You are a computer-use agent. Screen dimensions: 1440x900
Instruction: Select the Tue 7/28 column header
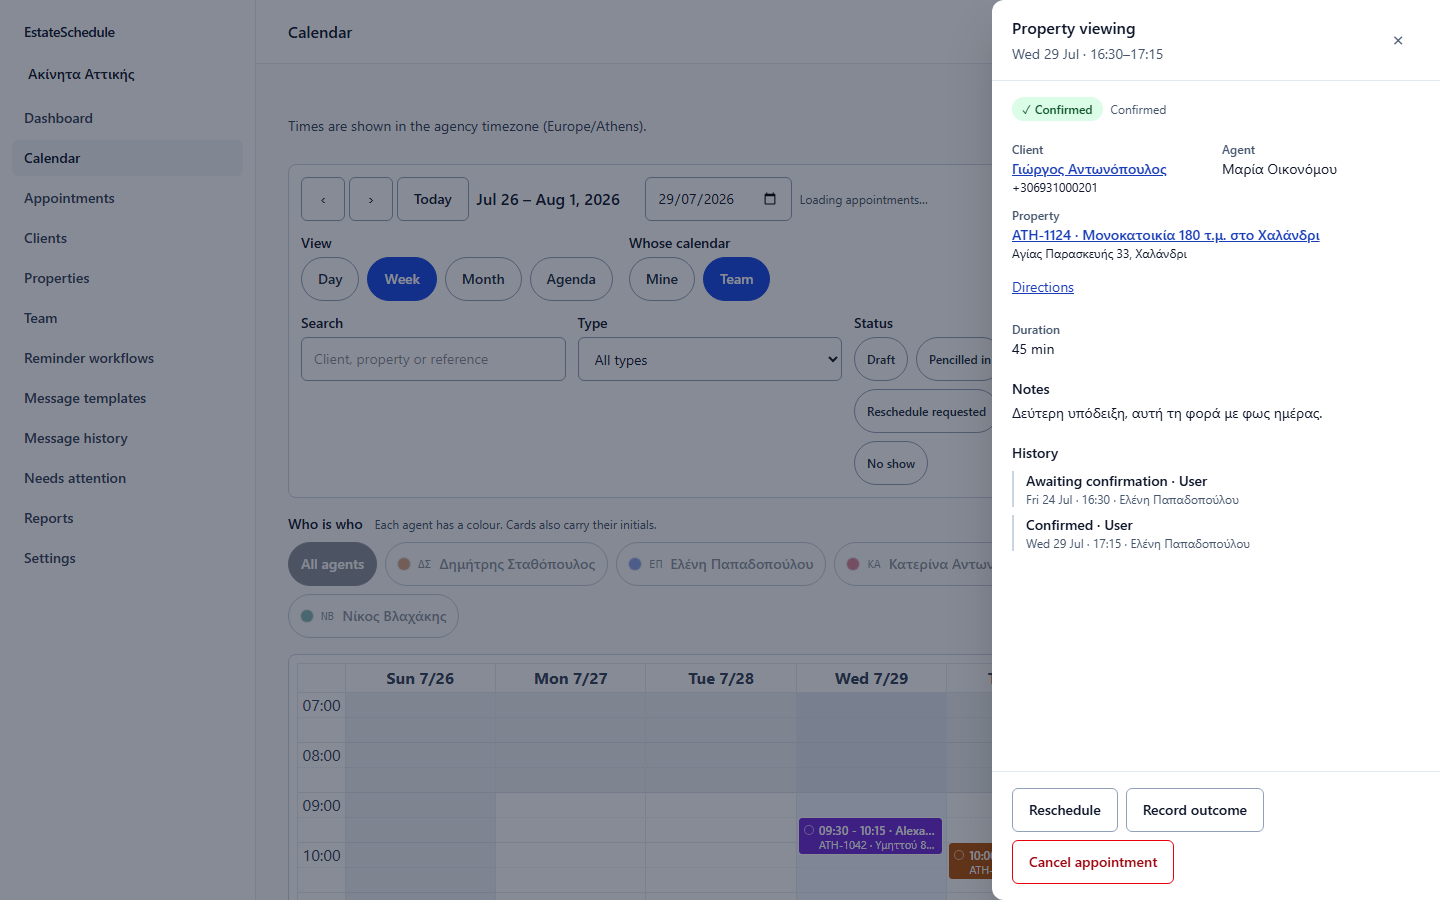pyautogui.click(x=721, y=678)
